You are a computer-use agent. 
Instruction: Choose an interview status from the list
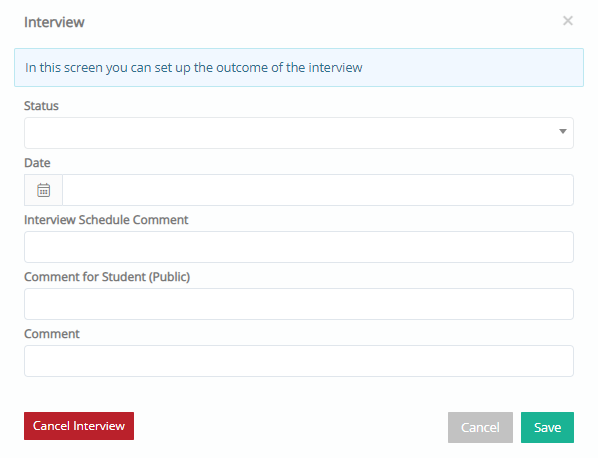(x=299, y=133)
